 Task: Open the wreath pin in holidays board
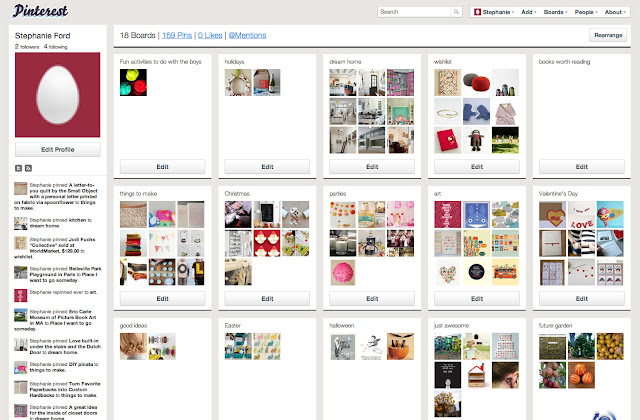tap(238, 82)
